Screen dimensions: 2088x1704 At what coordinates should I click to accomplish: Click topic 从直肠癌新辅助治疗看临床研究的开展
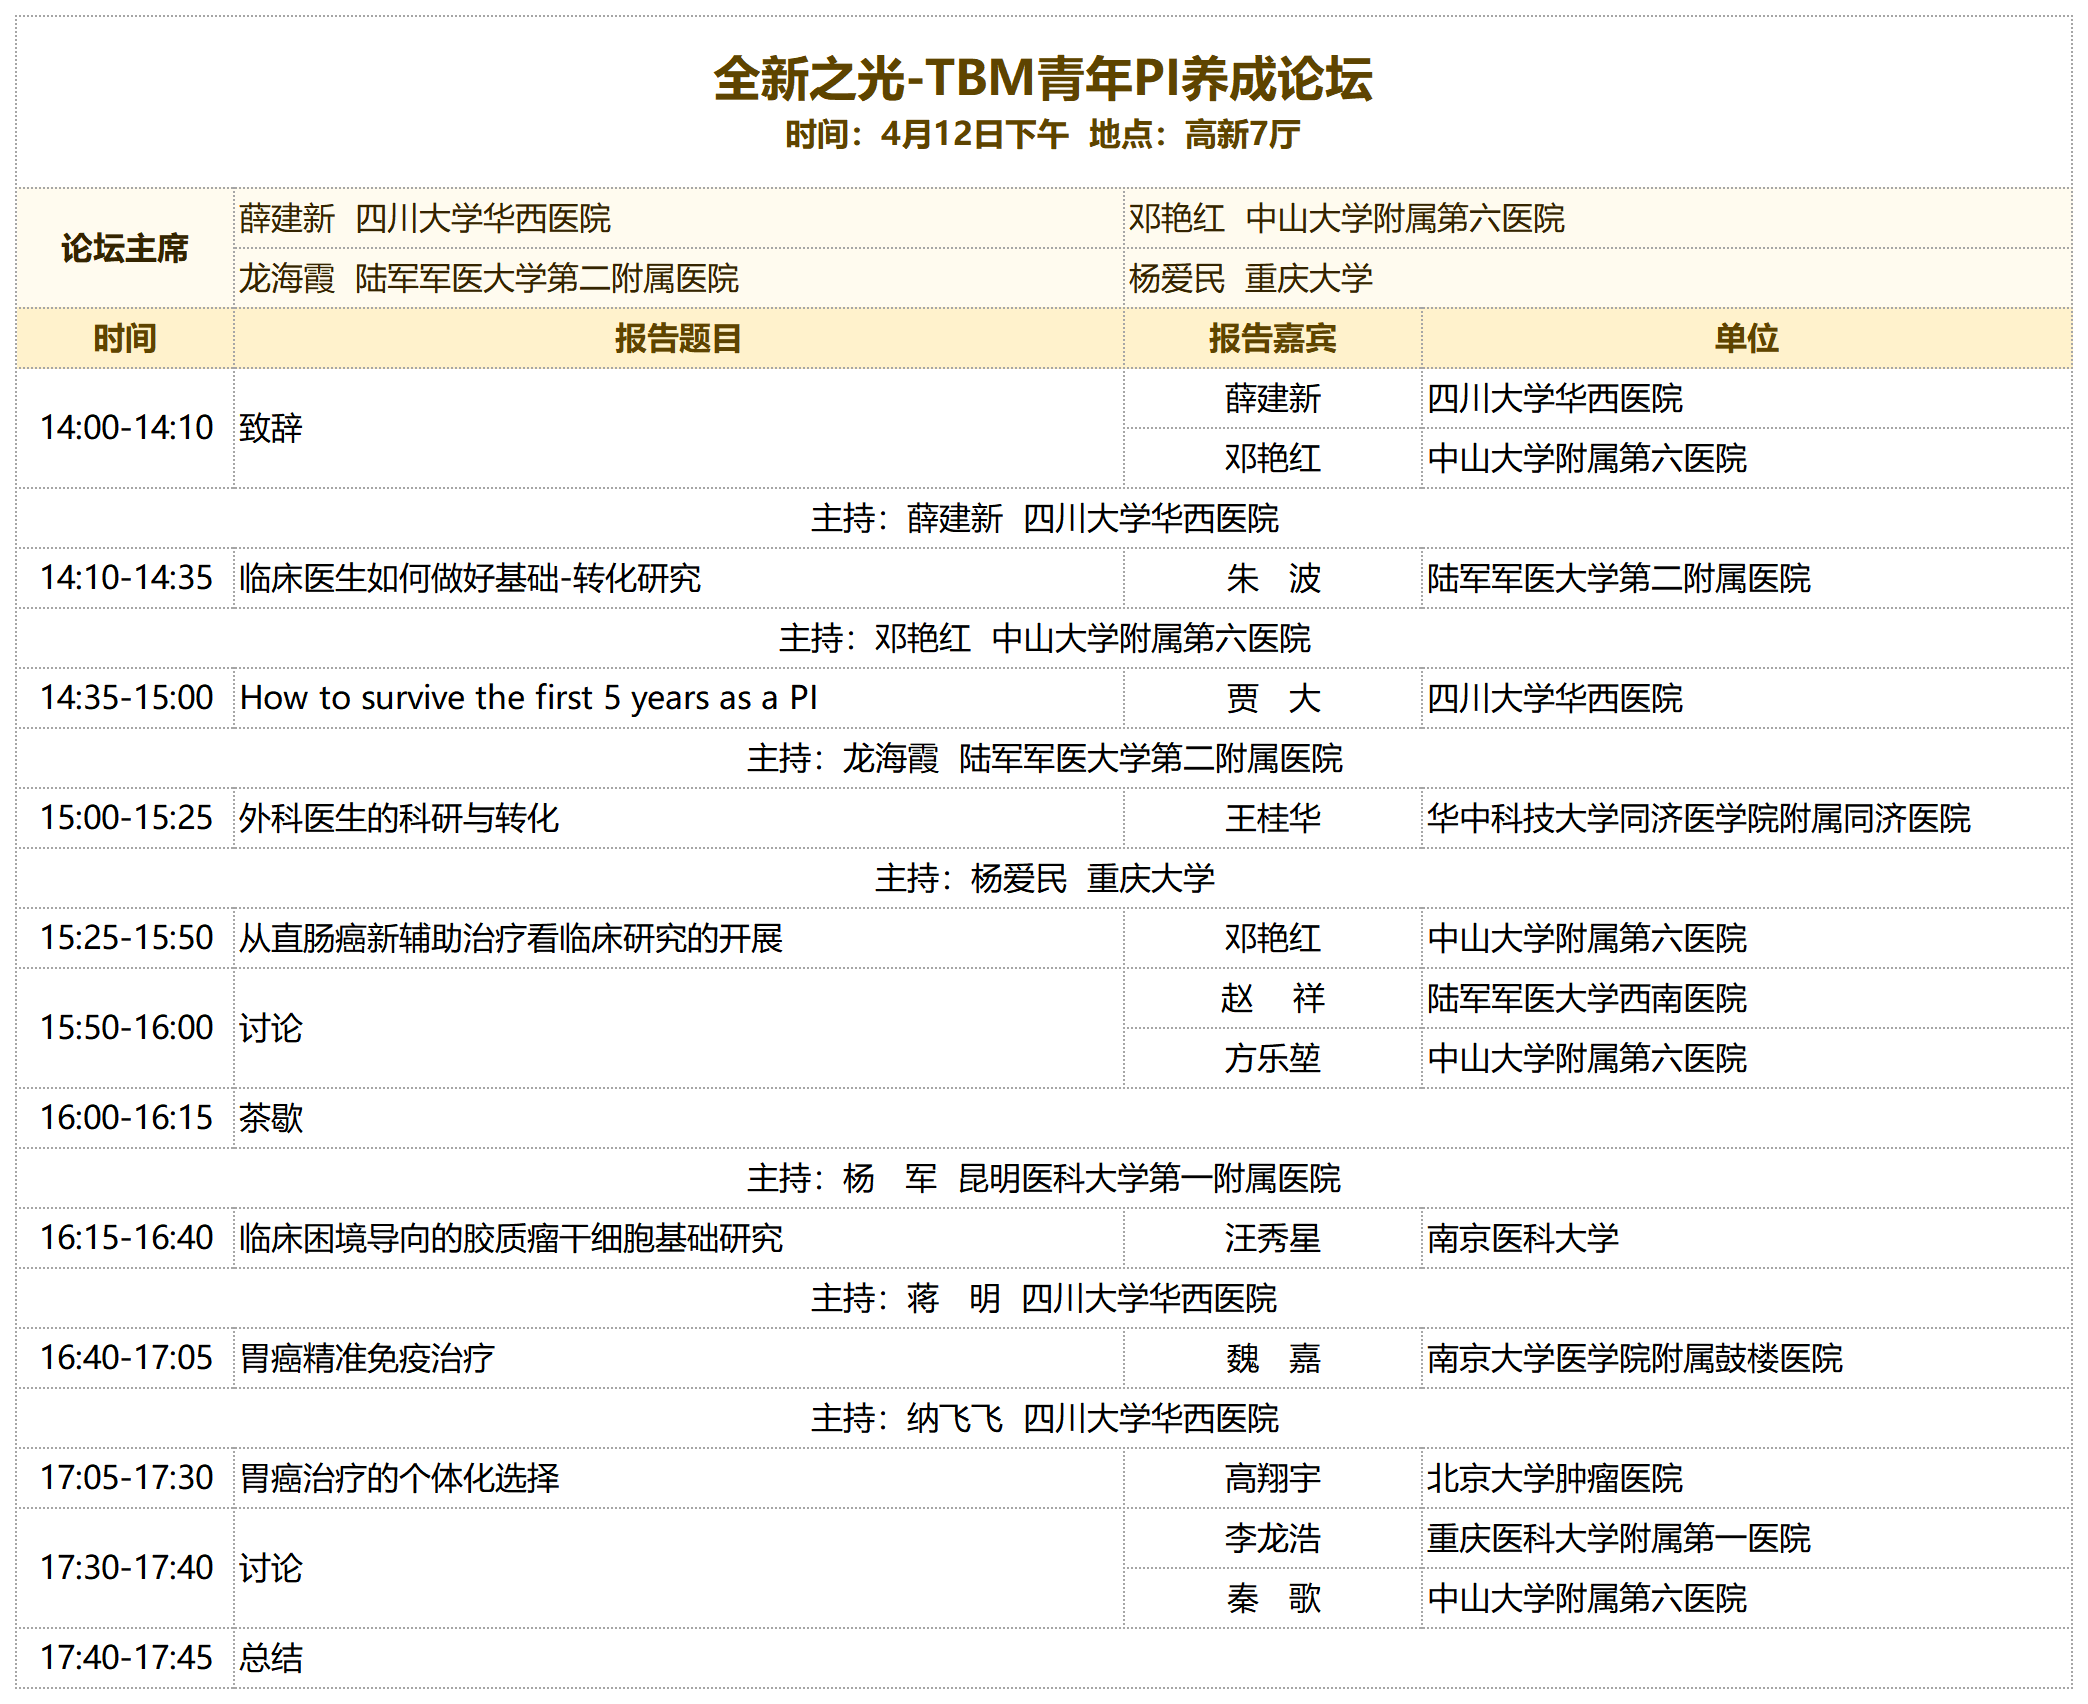511,938
